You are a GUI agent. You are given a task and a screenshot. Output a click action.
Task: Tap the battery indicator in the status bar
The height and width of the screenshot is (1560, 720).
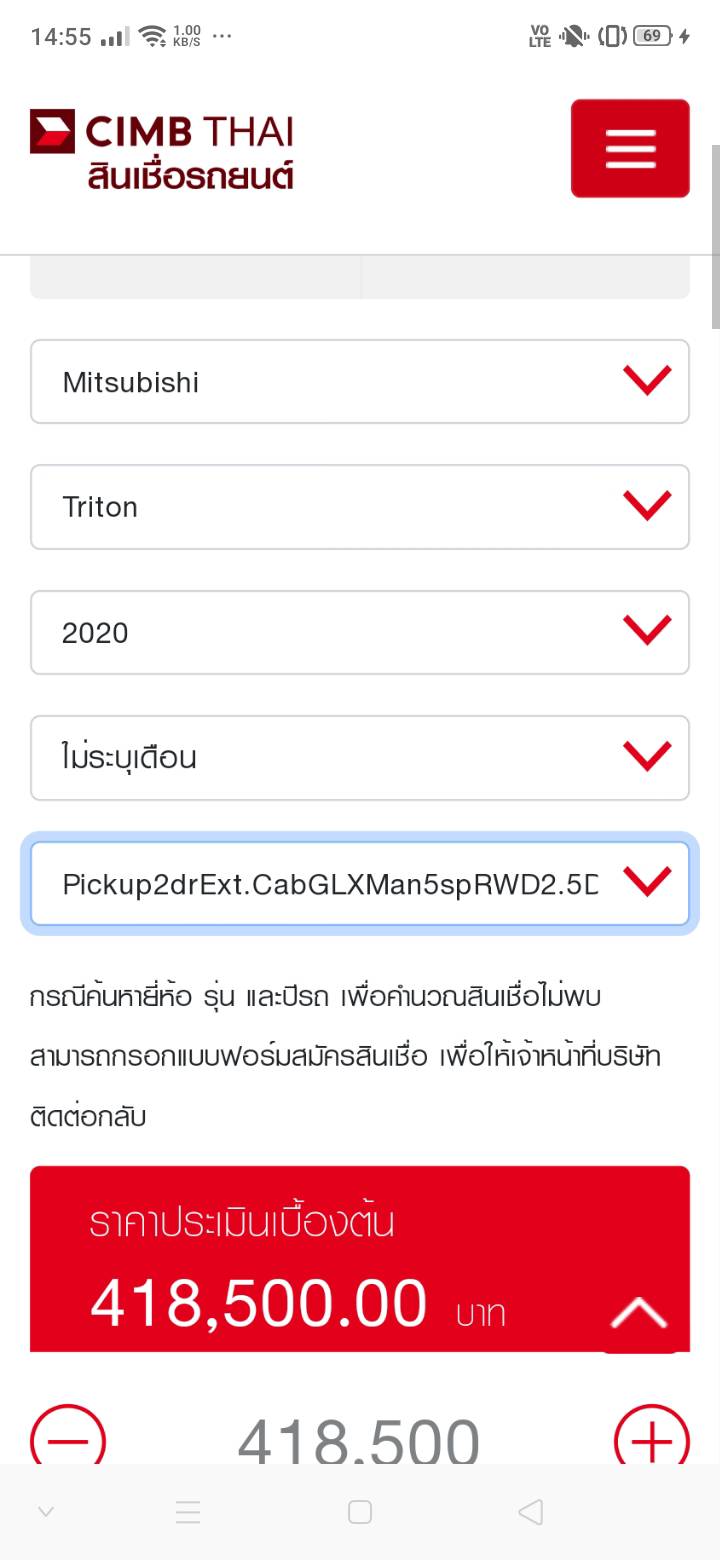click(654, 37)
